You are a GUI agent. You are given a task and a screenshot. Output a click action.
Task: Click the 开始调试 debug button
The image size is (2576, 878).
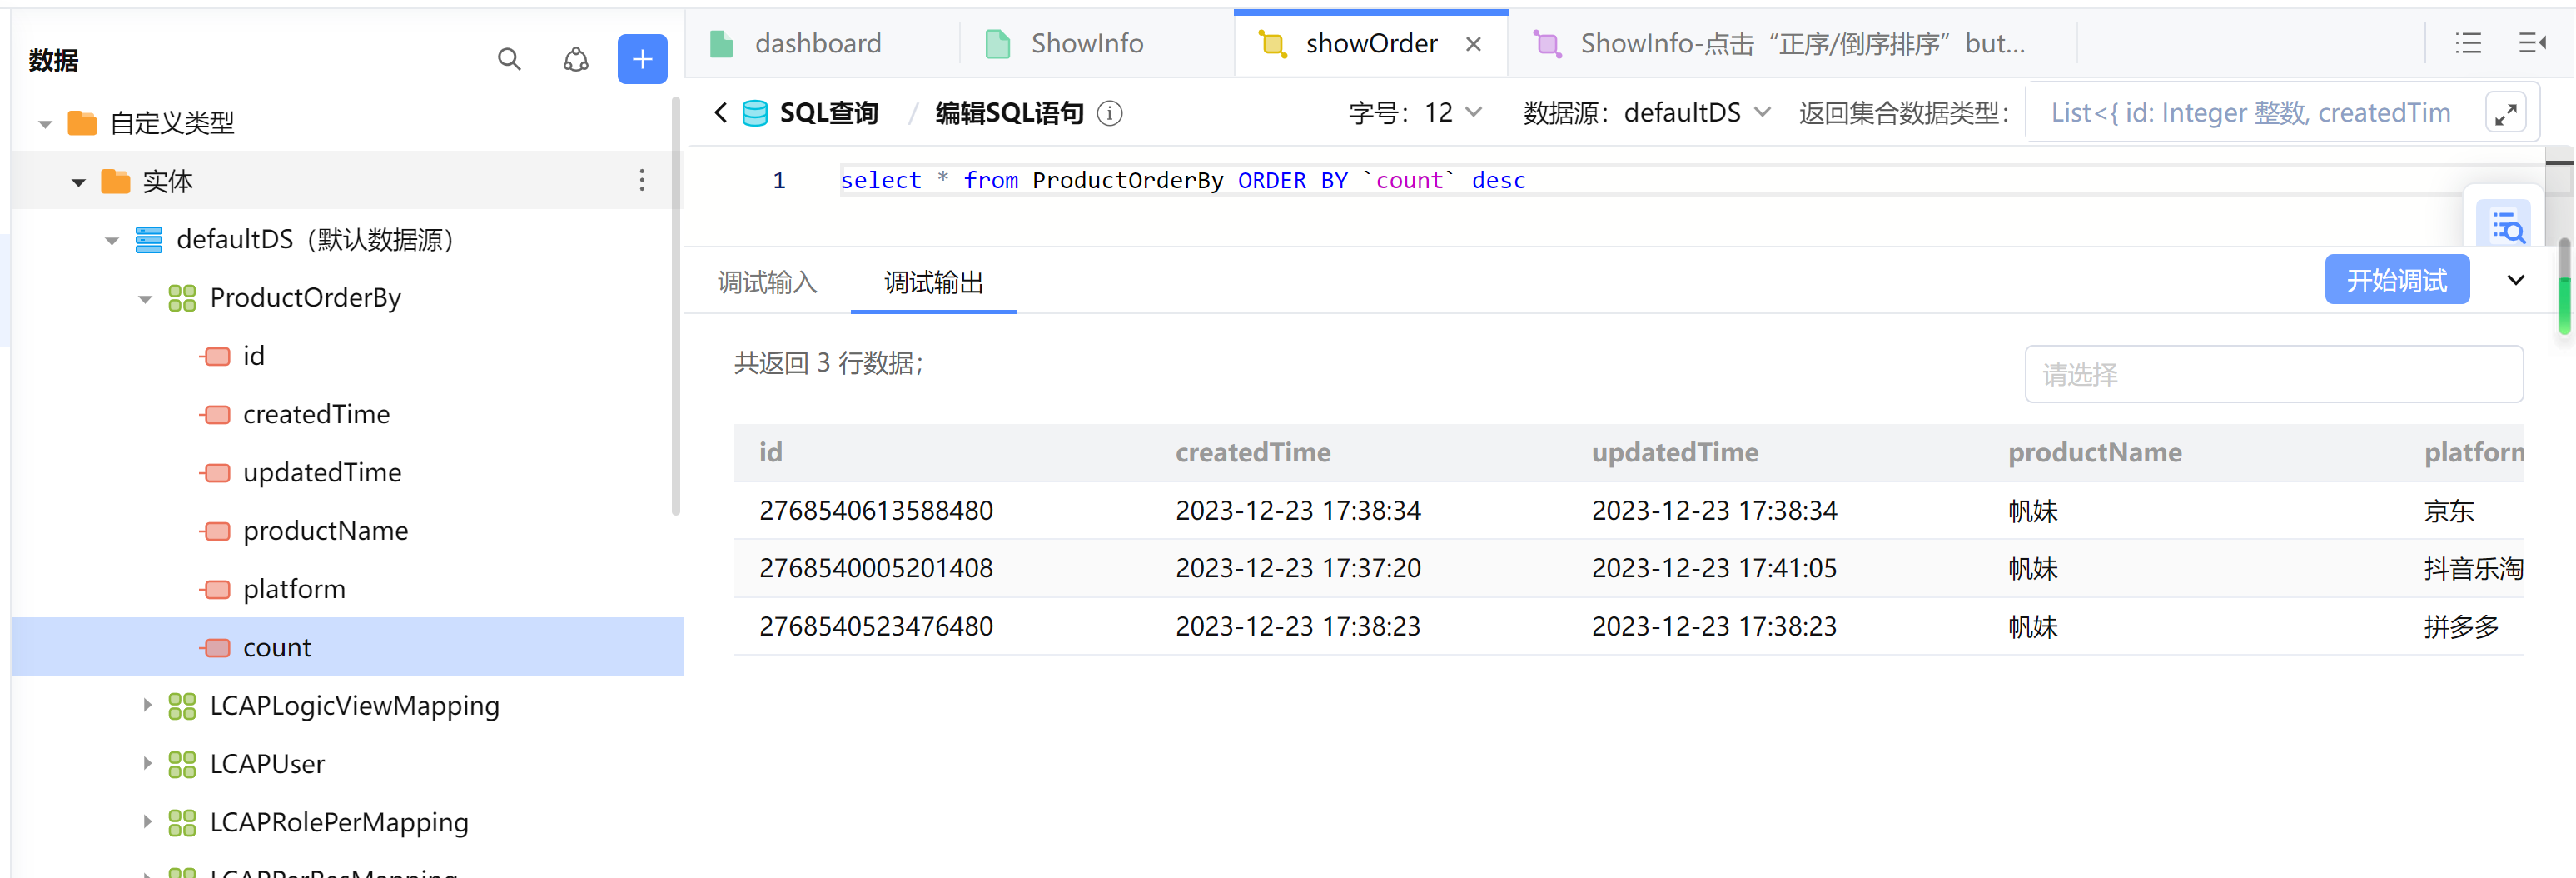[x=2396, y=279]
